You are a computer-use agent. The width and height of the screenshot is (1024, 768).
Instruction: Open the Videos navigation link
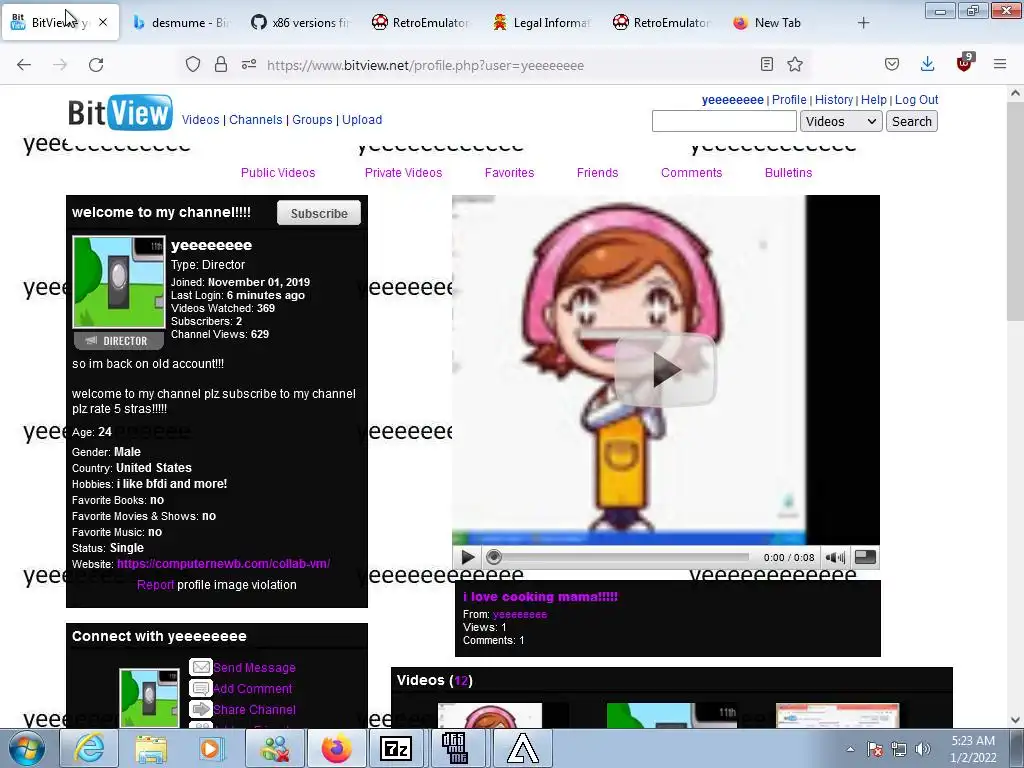click(200, 120)
